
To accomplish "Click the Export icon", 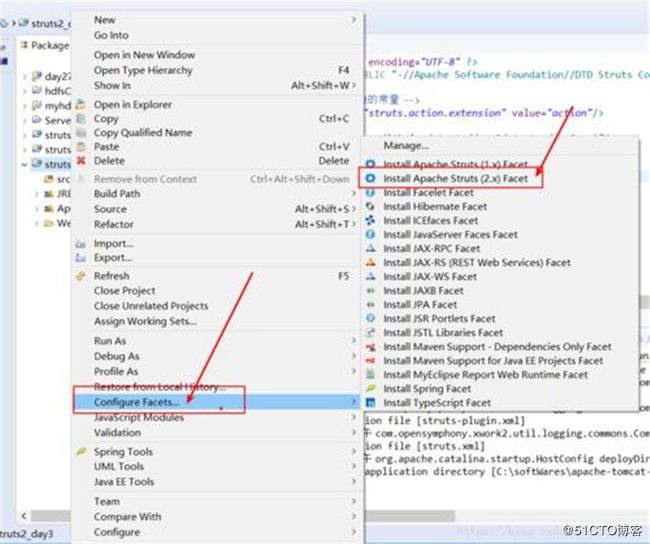I will (x=80, y=258).
